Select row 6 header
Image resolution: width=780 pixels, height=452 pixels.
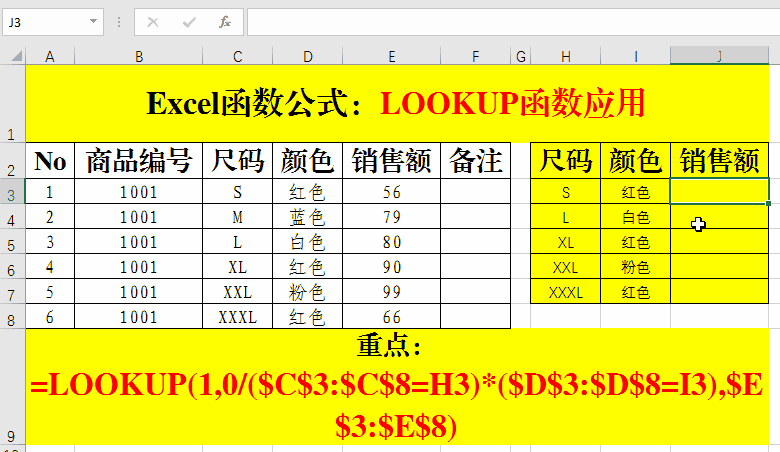[12, 266]
